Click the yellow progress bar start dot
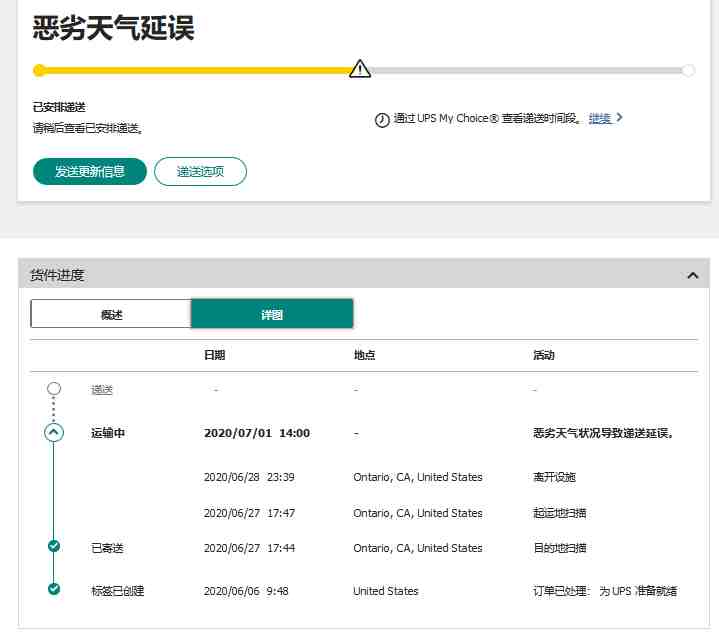This screenshot has width=719, height=636. 39,70
